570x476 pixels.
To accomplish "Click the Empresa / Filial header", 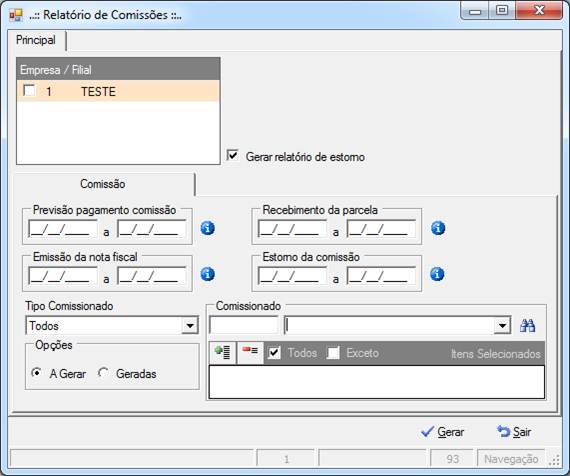I will (x=118, y=69).
